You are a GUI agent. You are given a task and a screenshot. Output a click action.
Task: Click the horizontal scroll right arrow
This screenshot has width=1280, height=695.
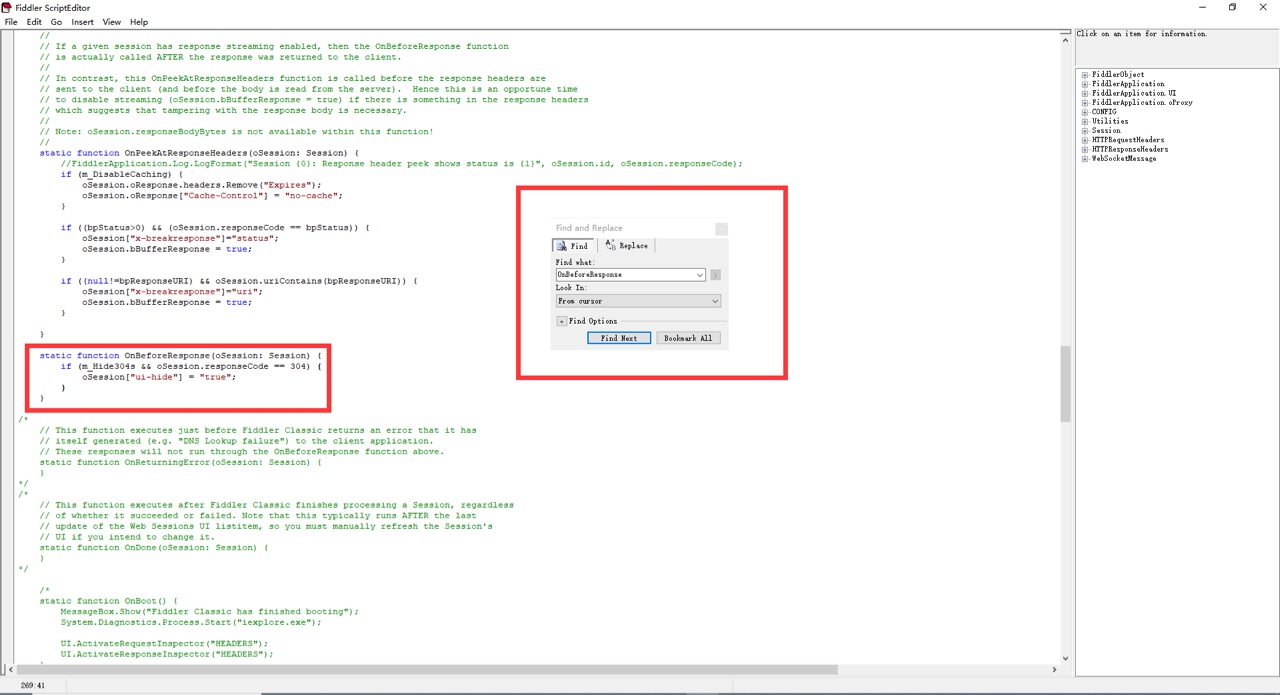pos(1054,670)
